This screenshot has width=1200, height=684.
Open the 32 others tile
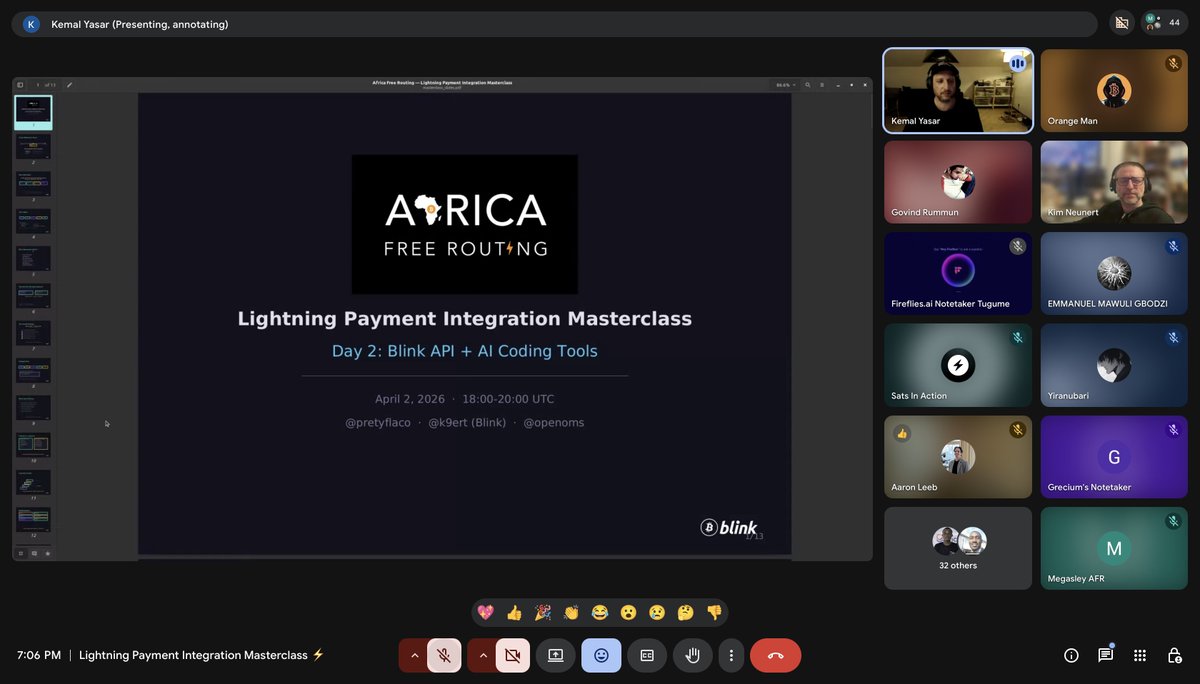point(958,549)
